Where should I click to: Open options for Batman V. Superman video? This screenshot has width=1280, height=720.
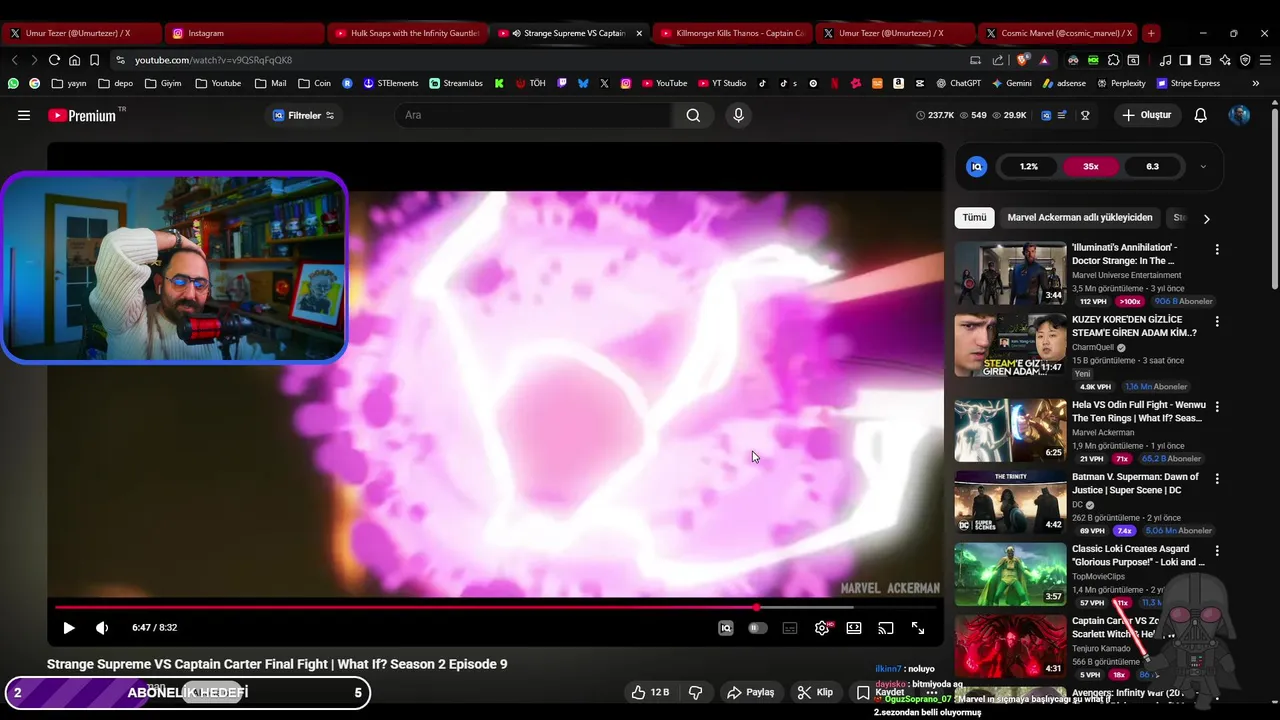click(1217, 479)
